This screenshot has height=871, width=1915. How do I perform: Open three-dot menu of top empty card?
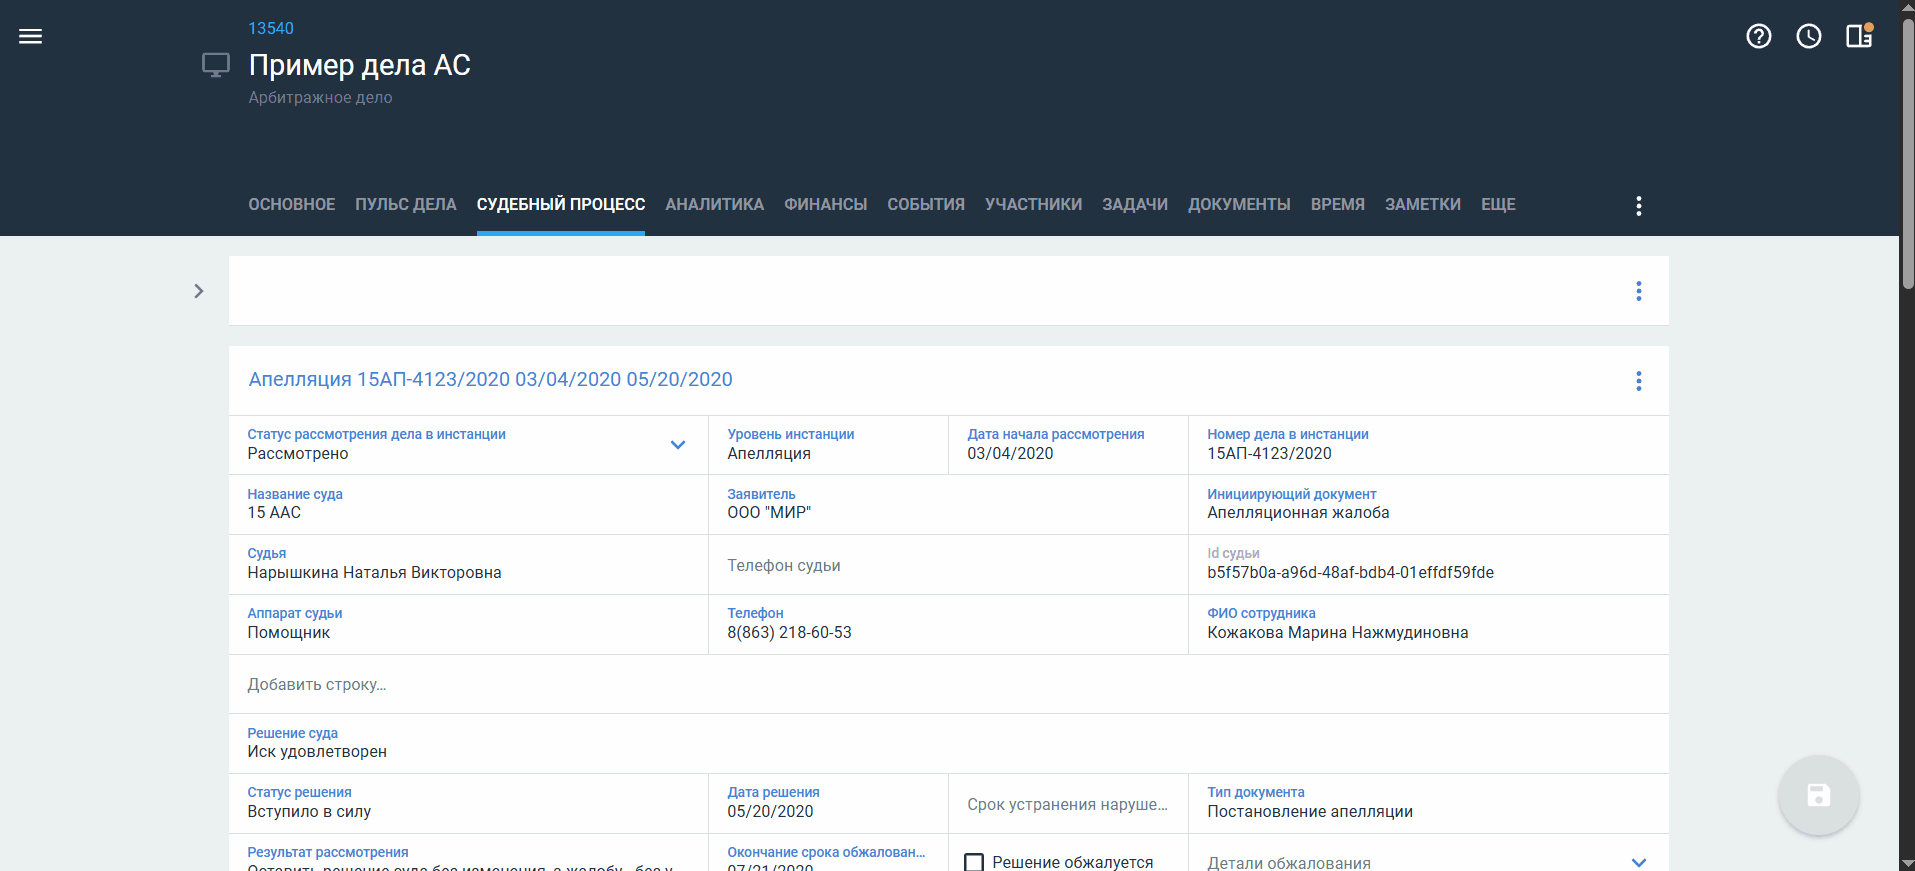tap(1638, 291)
